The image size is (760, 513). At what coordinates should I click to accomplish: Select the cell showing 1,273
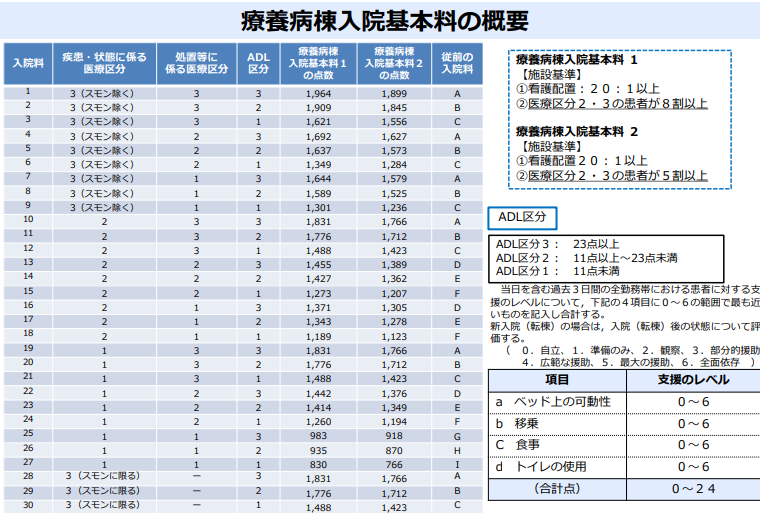click(318, 294)
